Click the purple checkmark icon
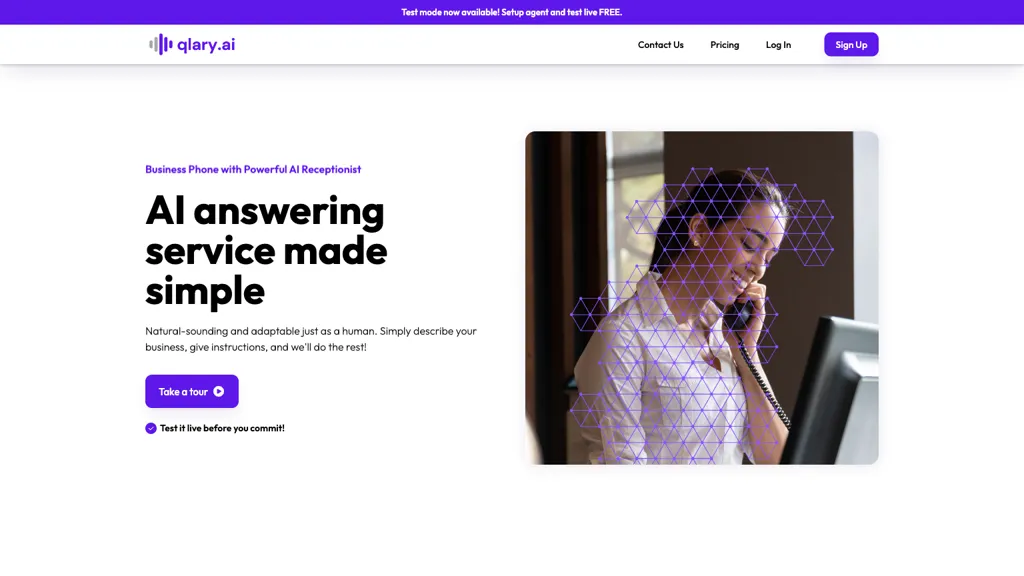Viewport: 1024px width, 576px height. tap(151, 428)
